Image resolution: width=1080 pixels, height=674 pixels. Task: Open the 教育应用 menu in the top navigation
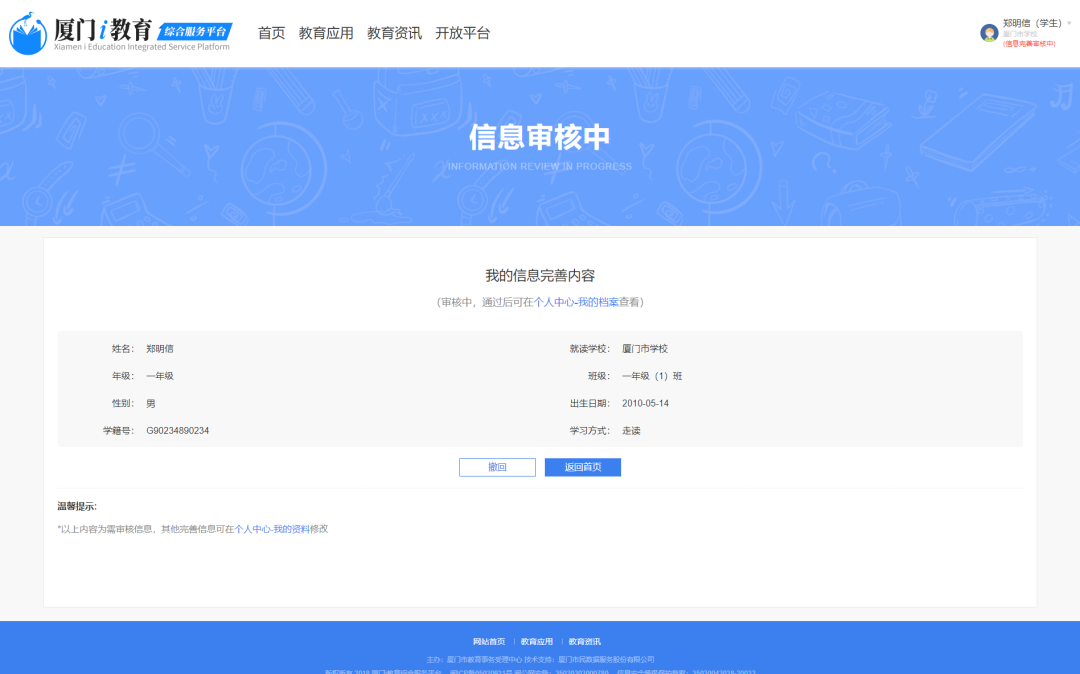326,33
